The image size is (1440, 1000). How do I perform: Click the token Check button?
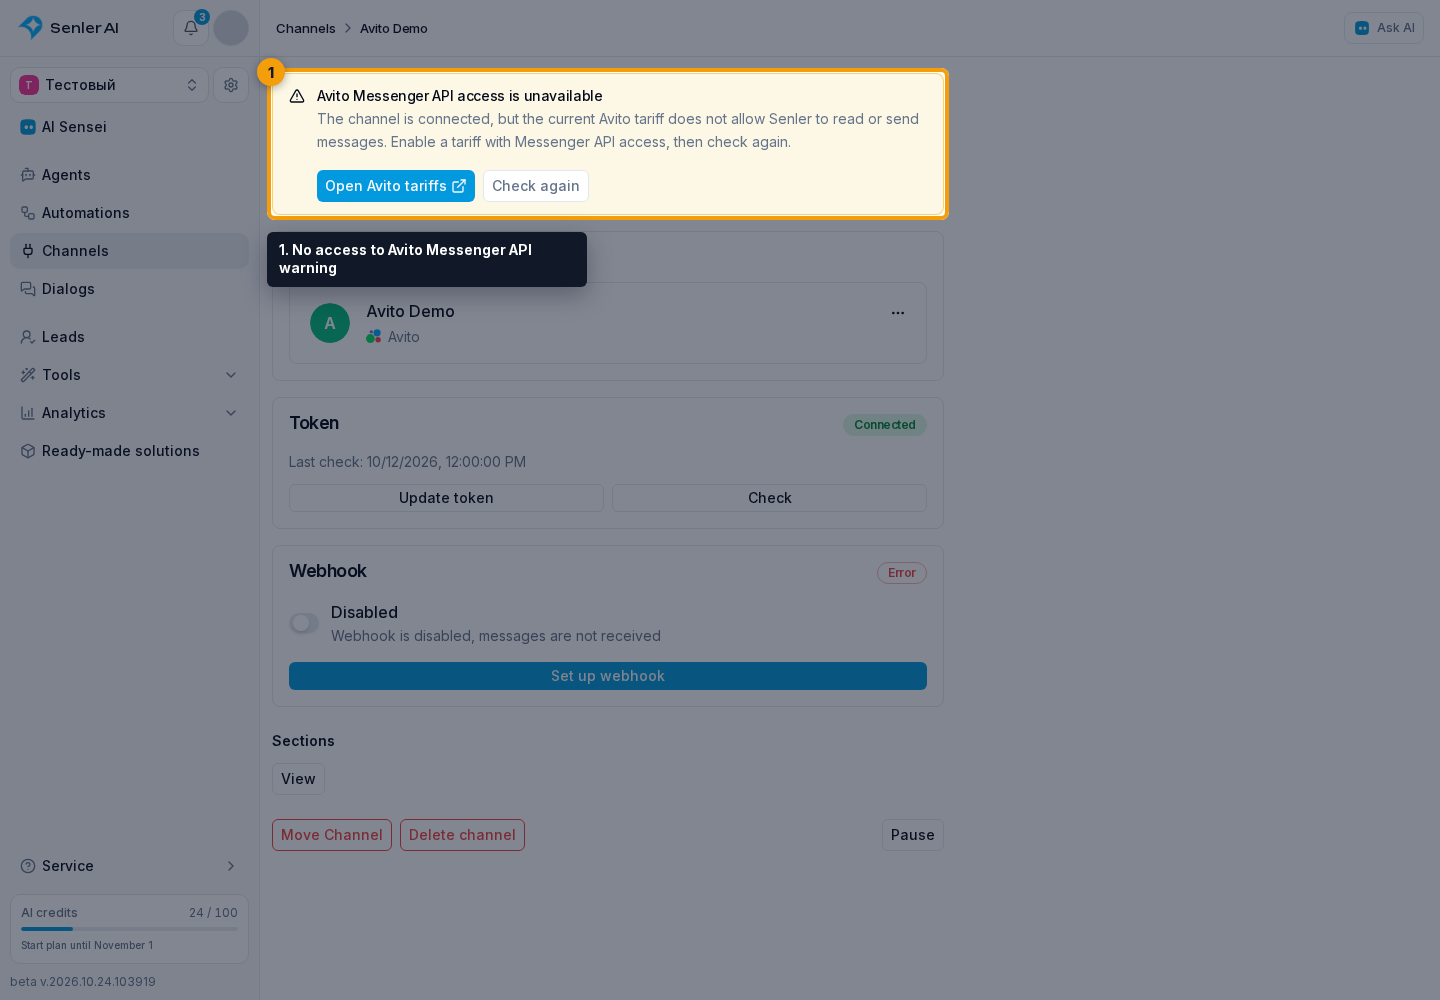[x=769, y=498]
